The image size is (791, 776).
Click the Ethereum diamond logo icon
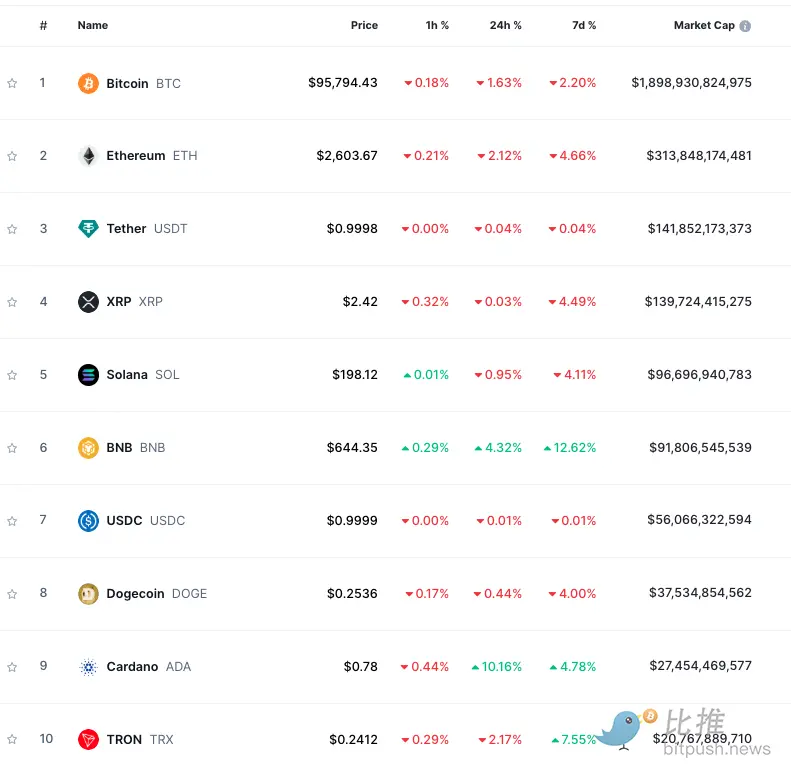(x=88, y=156)
